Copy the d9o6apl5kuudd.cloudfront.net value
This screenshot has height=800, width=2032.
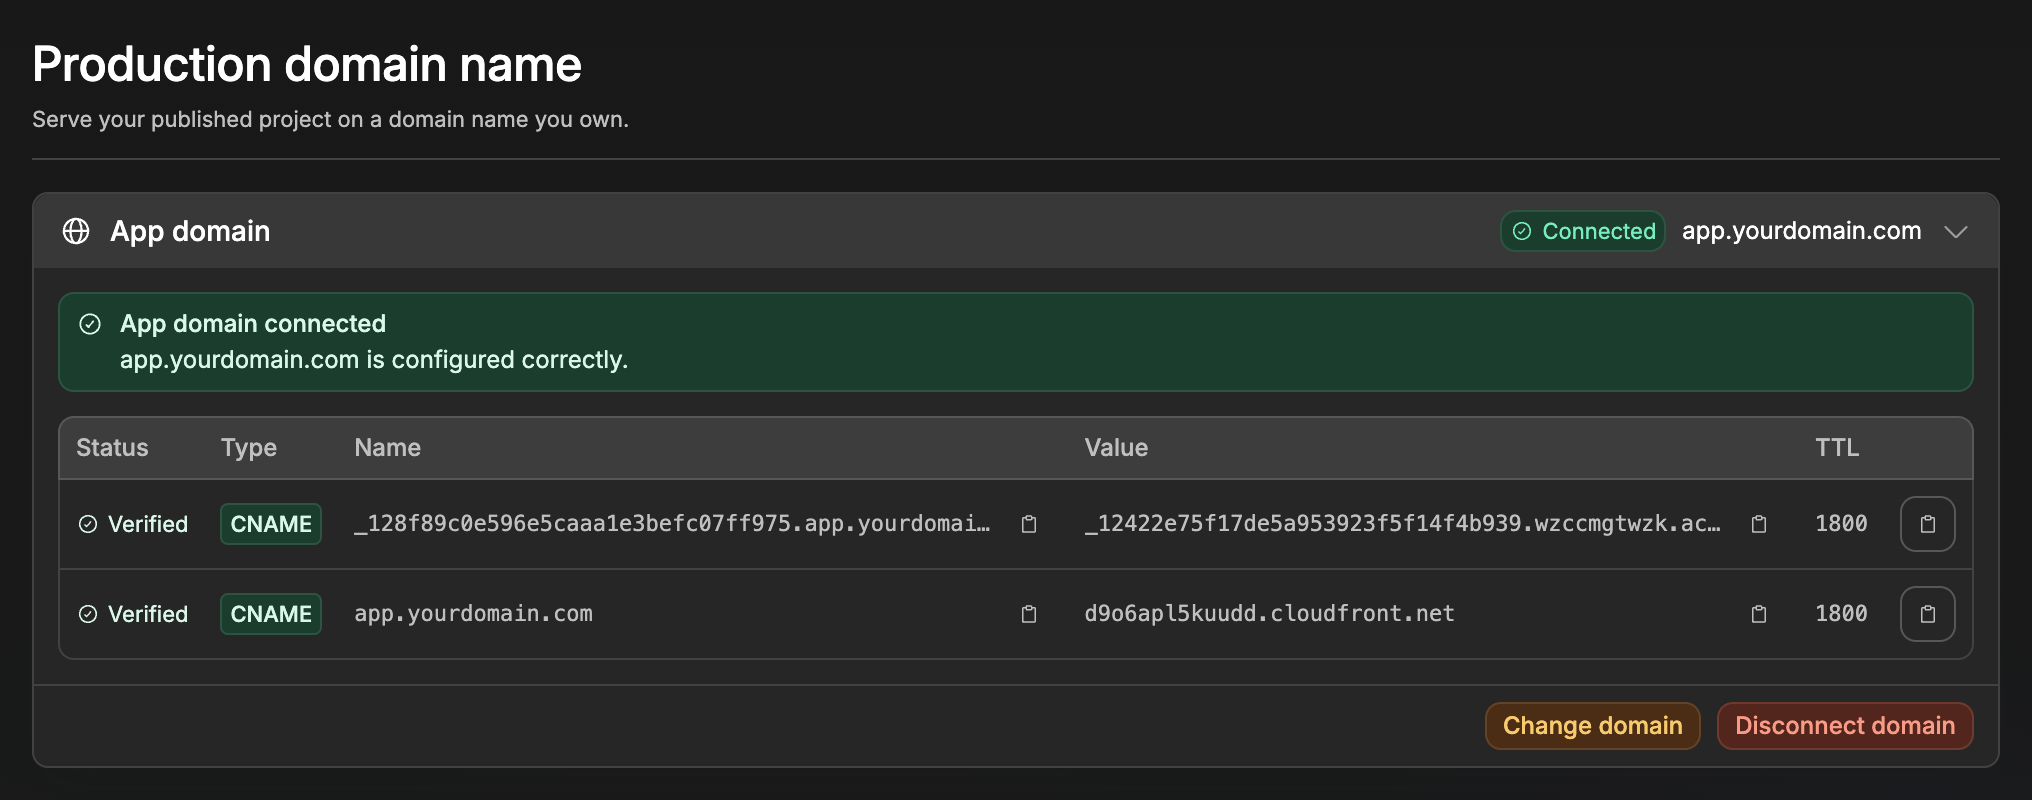click(1759, 614)
